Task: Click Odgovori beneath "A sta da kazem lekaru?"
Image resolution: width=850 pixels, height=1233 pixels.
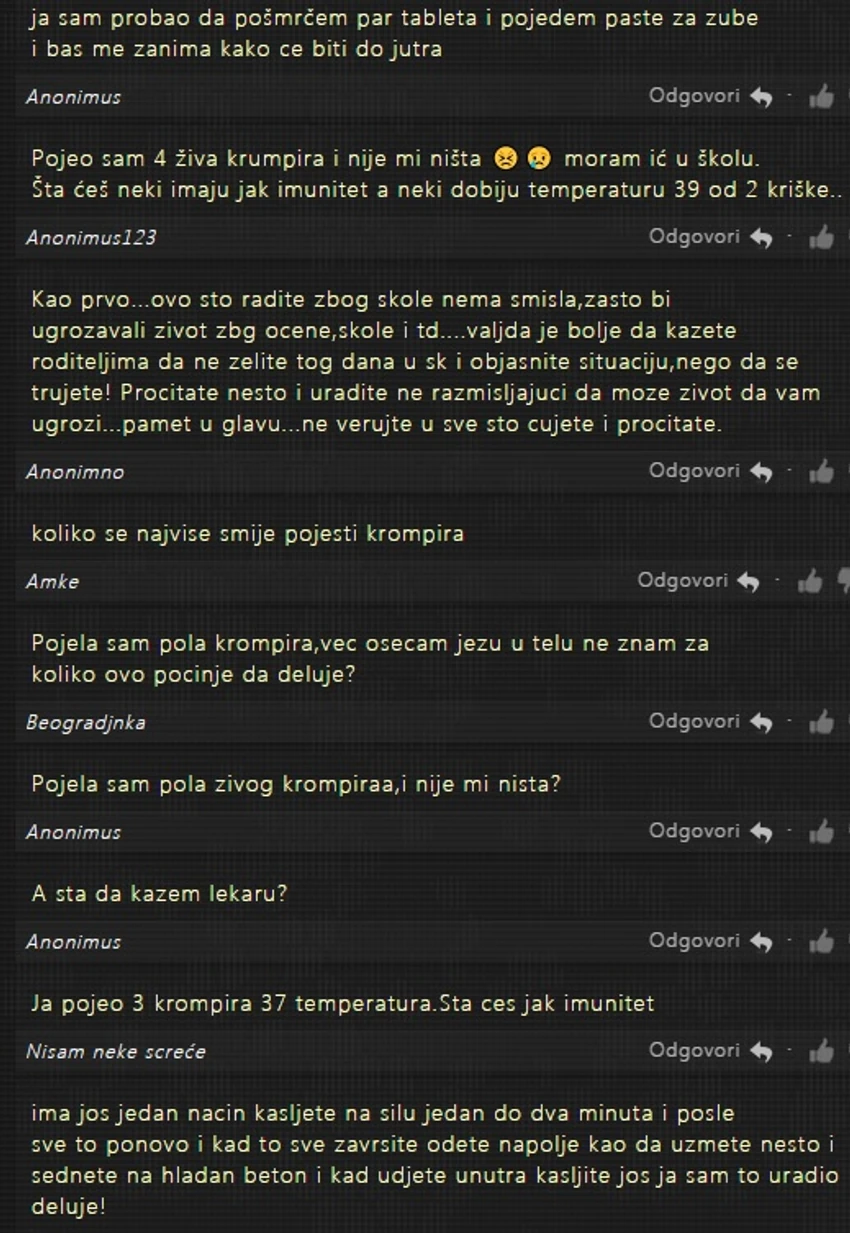Action: 694,940
